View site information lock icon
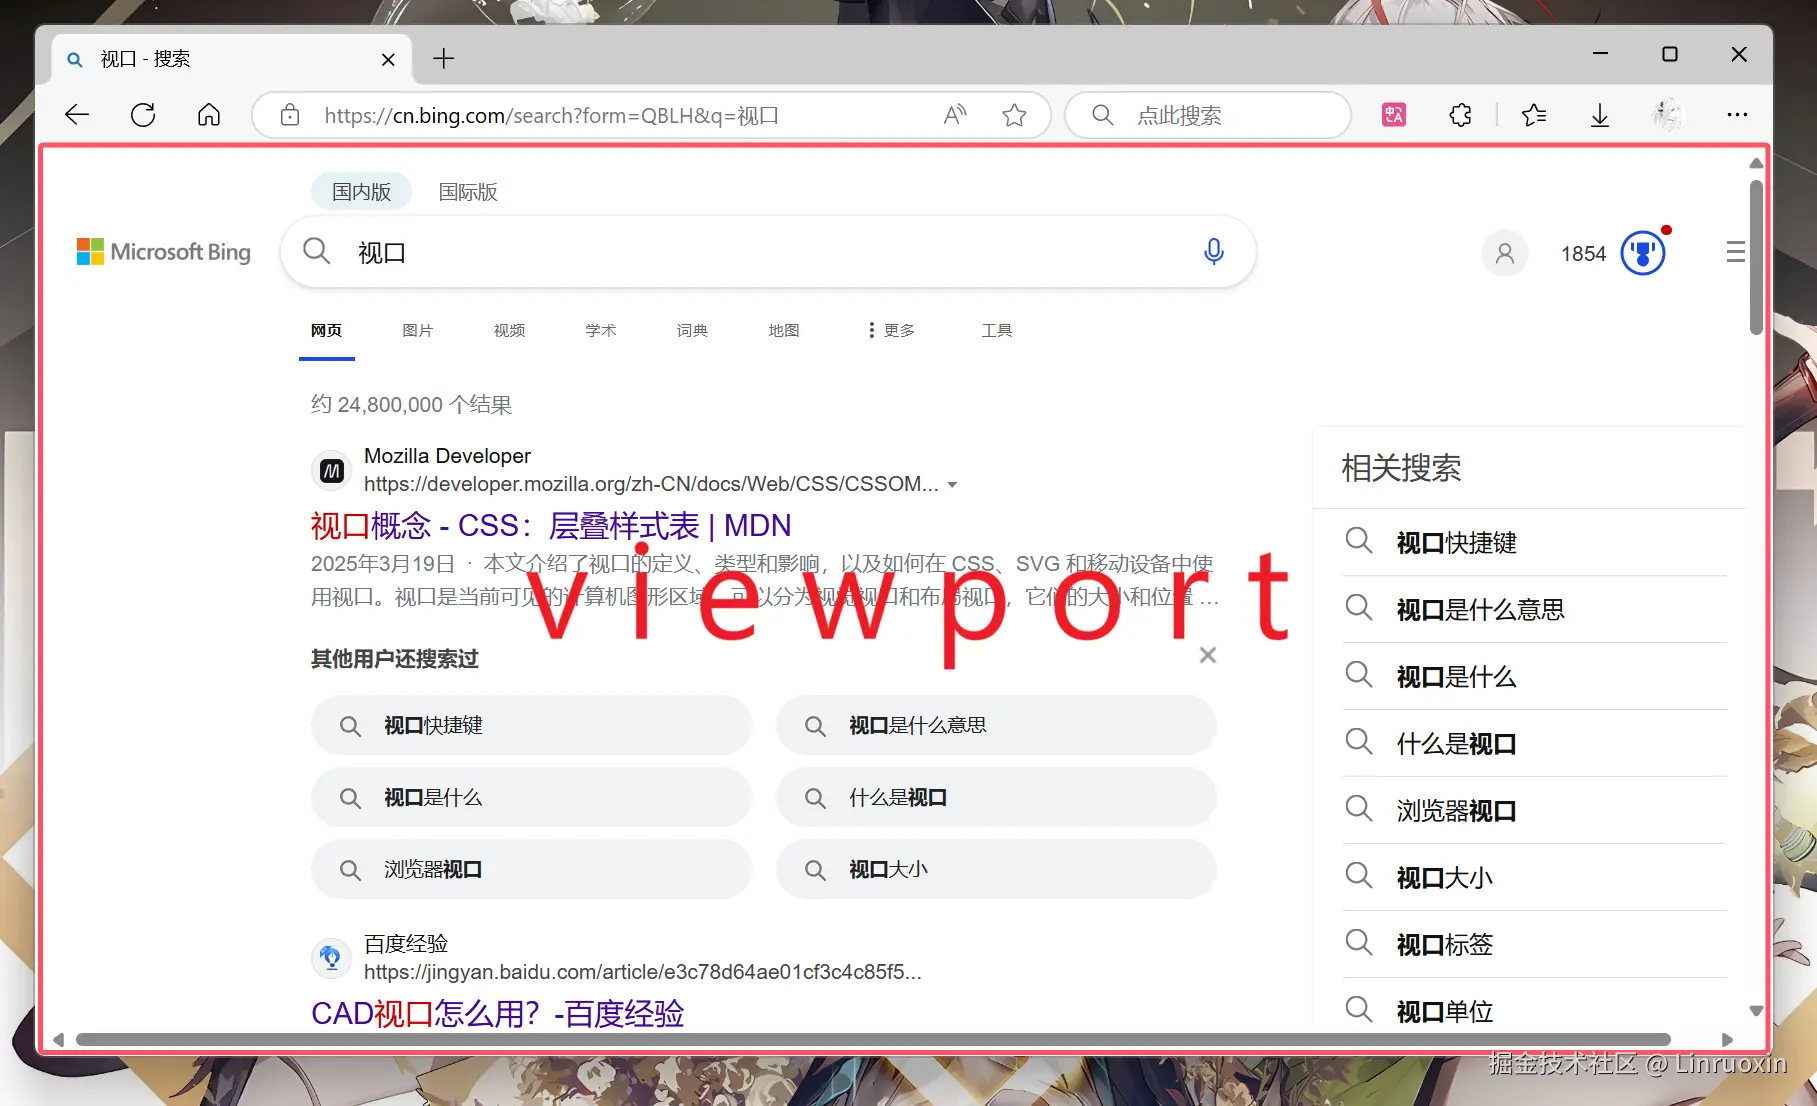This screenshot has width=1817, height=1106. [x=290, y=115]
